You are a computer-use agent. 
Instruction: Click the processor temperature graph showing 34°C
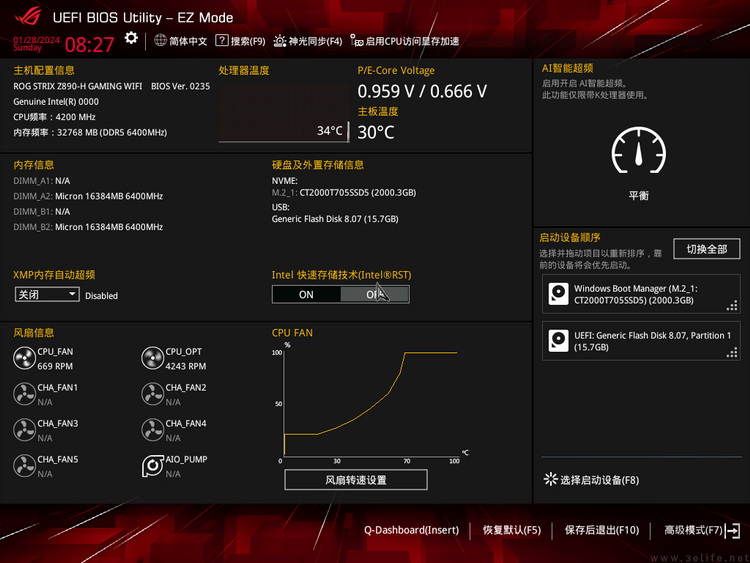(284, 113)
